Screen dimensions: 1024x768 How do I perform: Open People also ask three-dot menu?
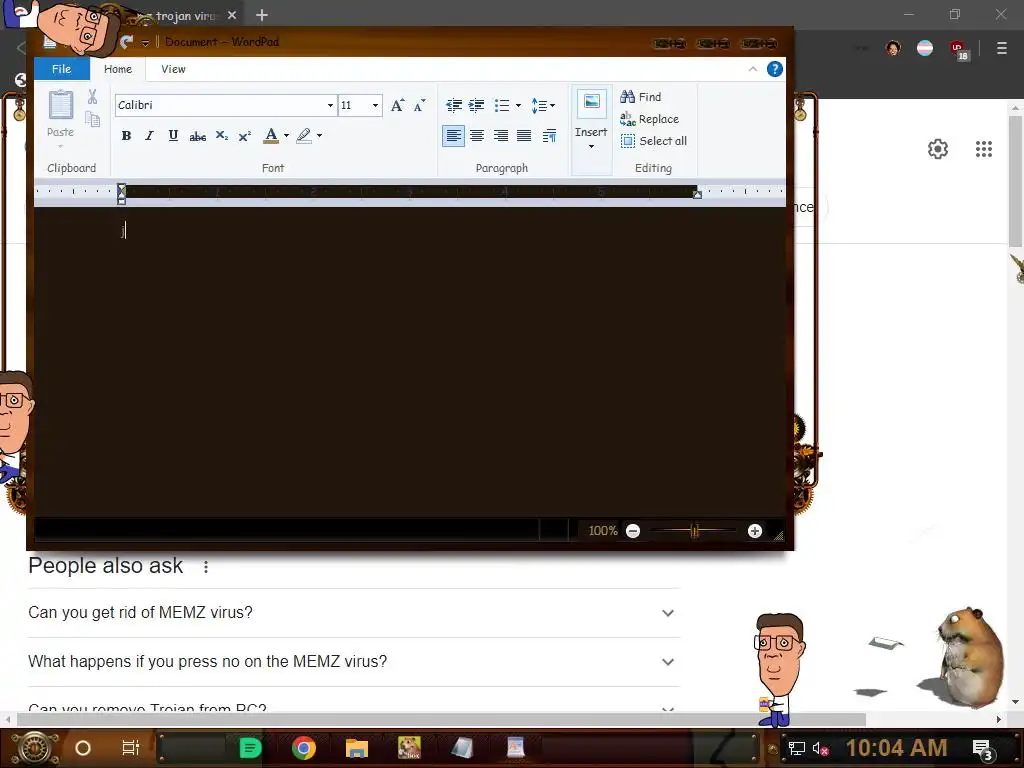(206, 567)
